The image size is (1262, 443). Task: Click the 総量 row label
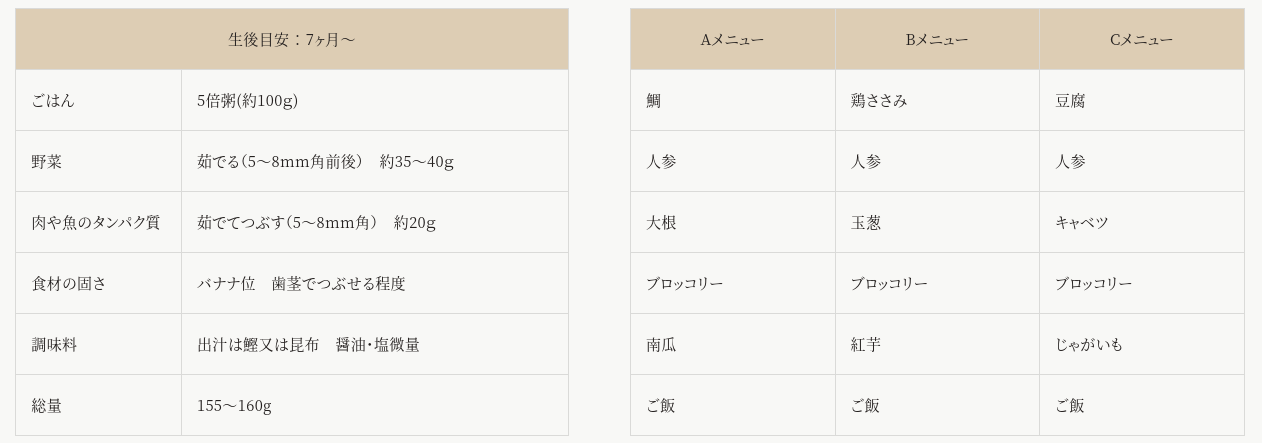coord(98,405)
